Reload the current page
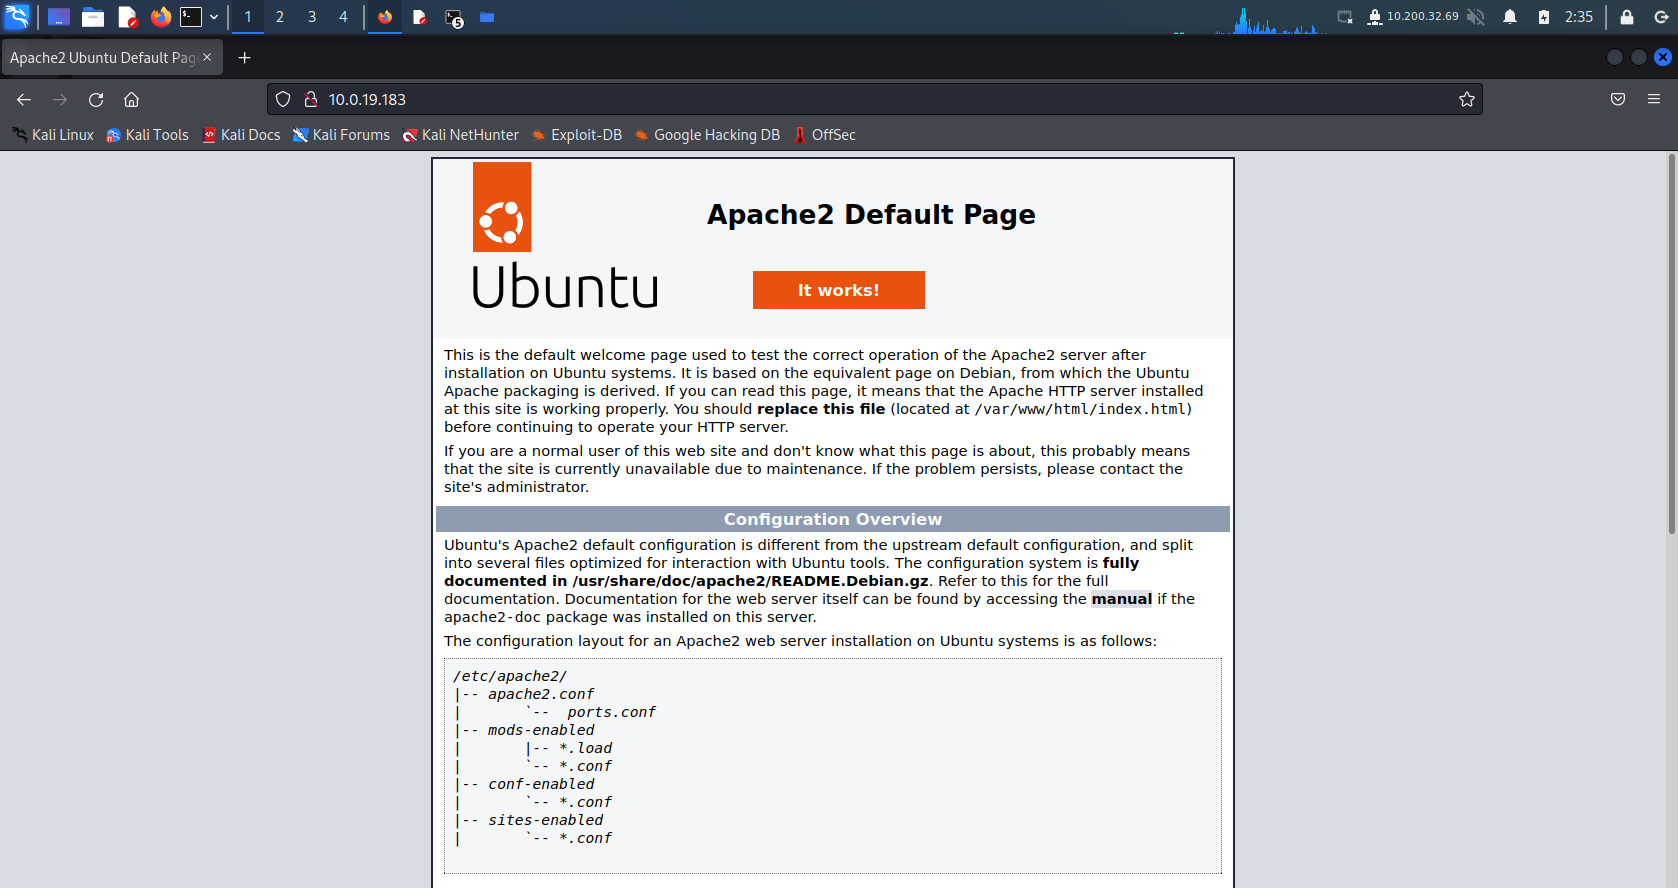This screenshot has width=1678, height=888. tap(96, 100)
